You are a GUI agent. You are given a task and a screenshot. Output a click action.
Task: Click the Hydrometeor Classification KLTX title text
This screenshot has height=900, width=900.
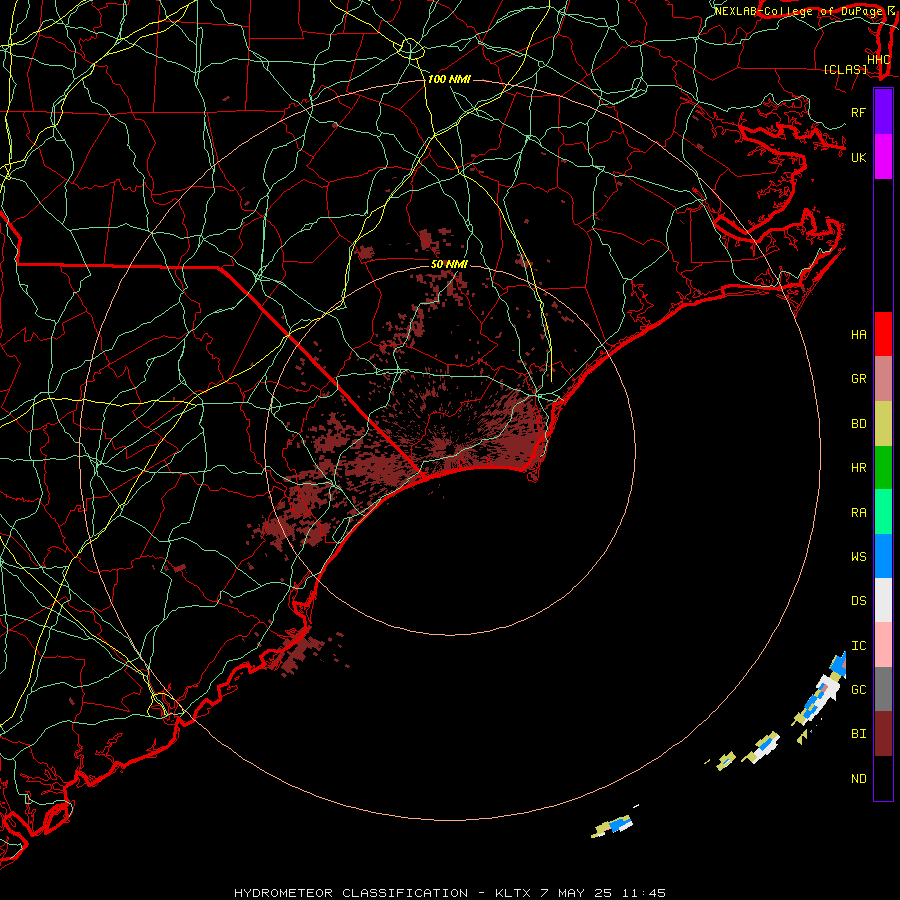coord(450,893)
